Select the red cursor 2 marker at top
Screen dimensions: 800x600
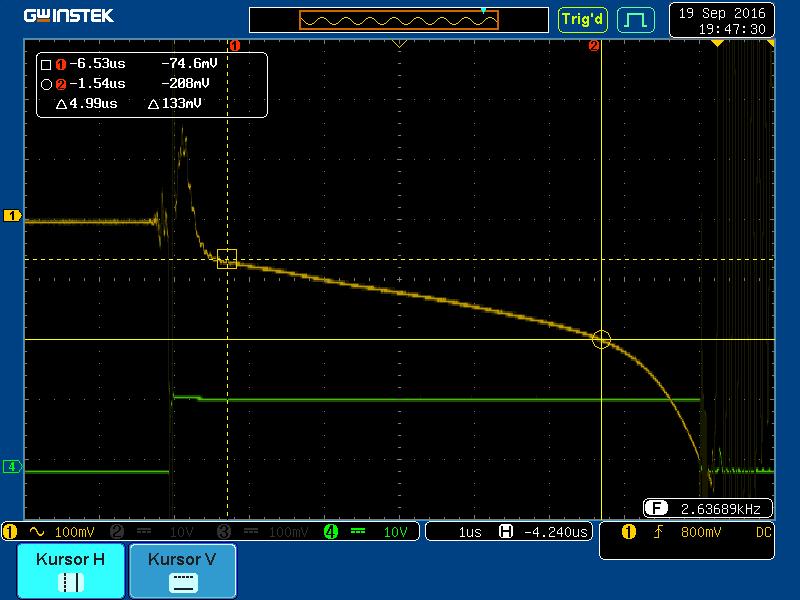click(594, 46)
